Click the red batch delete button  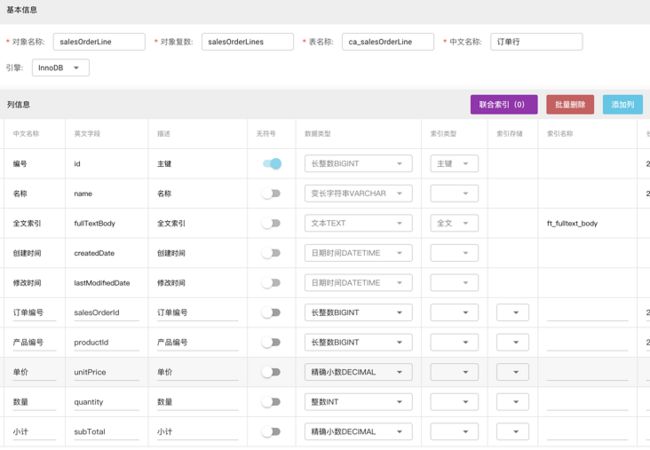pos(570,104)
